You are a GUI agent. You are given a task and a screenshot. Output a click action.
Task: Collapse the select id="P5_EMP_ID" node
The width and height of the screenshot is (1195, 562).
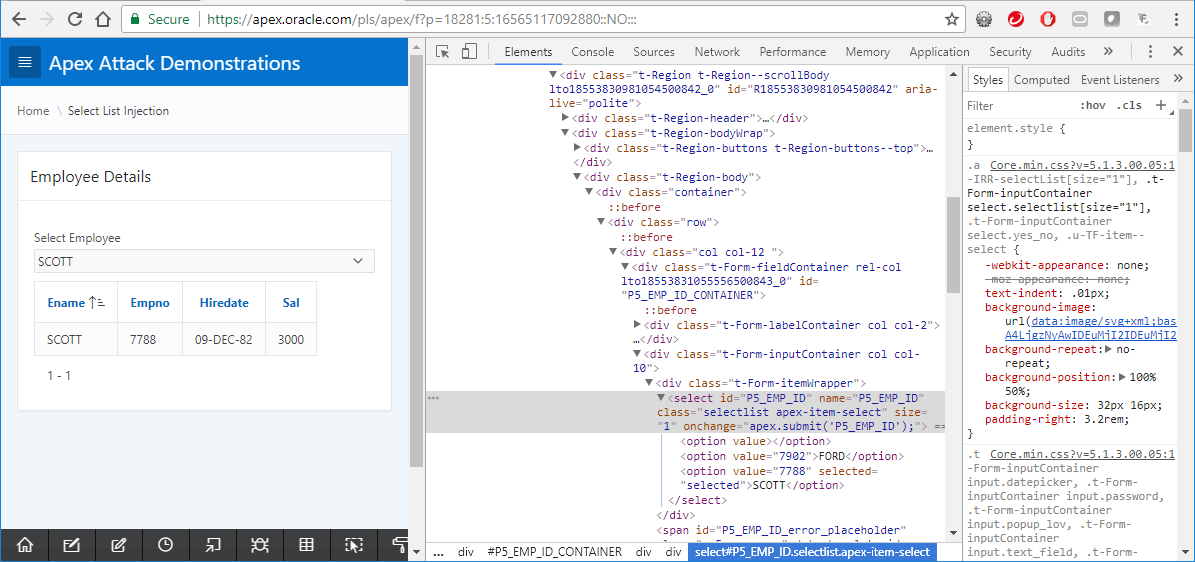(x=662, y=399)
